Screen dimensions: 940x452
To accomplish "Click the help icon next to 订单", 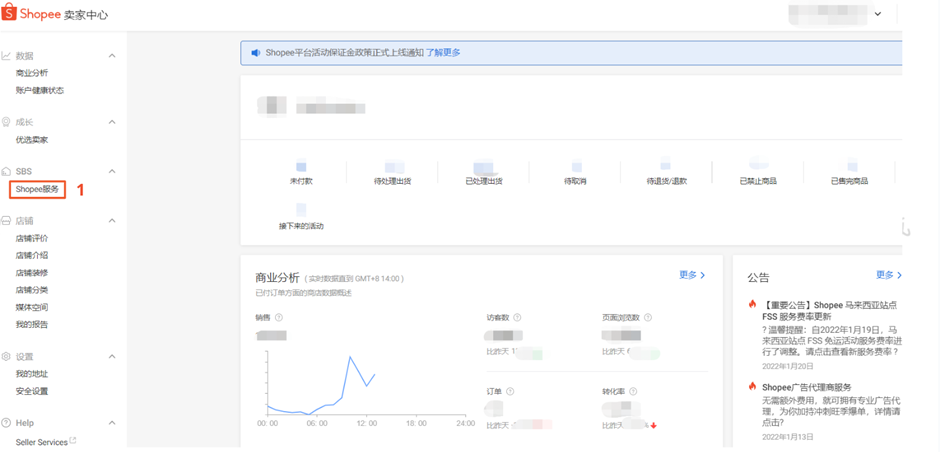I will (x=510, y=391).
